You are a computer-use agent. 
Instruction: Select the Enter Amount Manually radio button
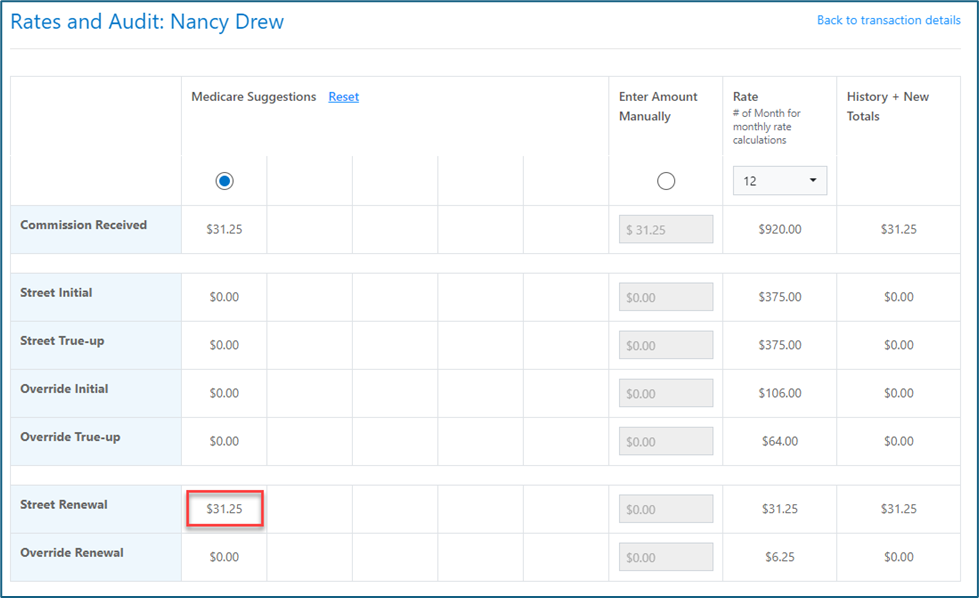click(666, 181)
